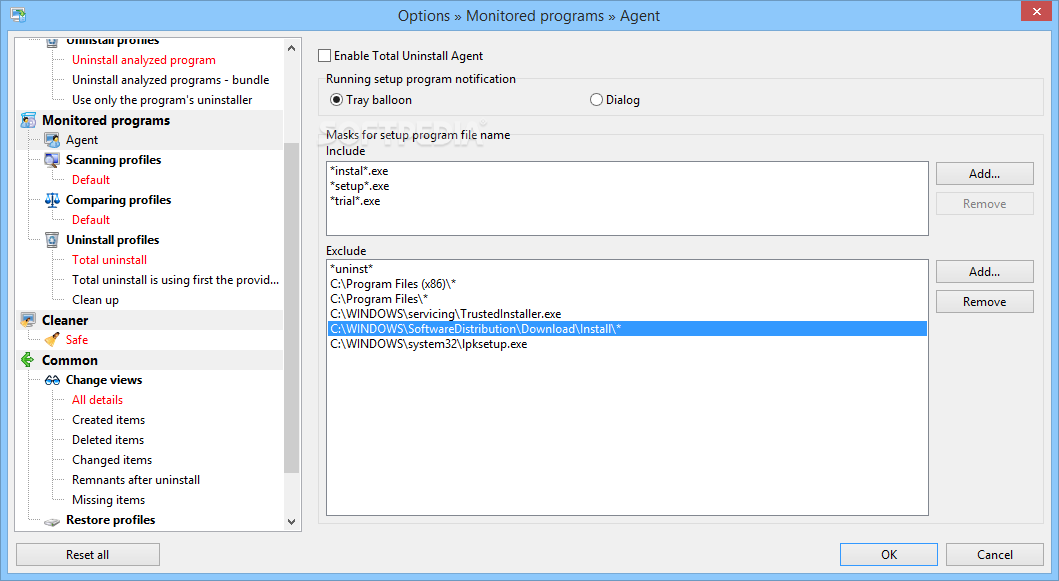Click the Scanning profiles icon
Screen dimensions: 1059x581
tap(52, 160)
